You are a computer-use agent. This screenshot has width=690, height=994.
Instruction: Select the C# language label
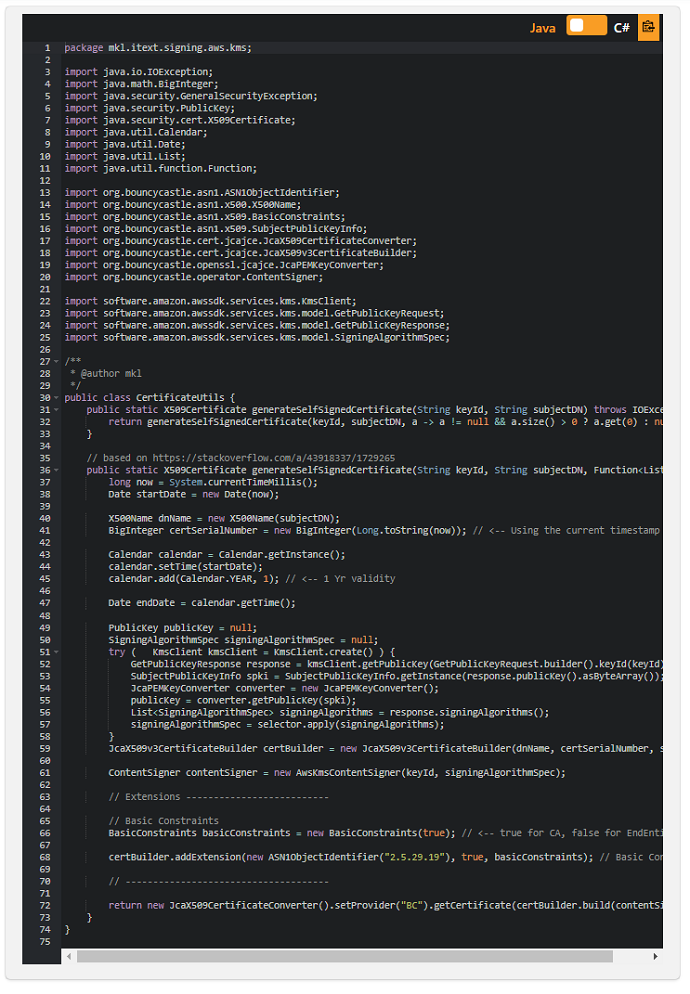point(622,28)
